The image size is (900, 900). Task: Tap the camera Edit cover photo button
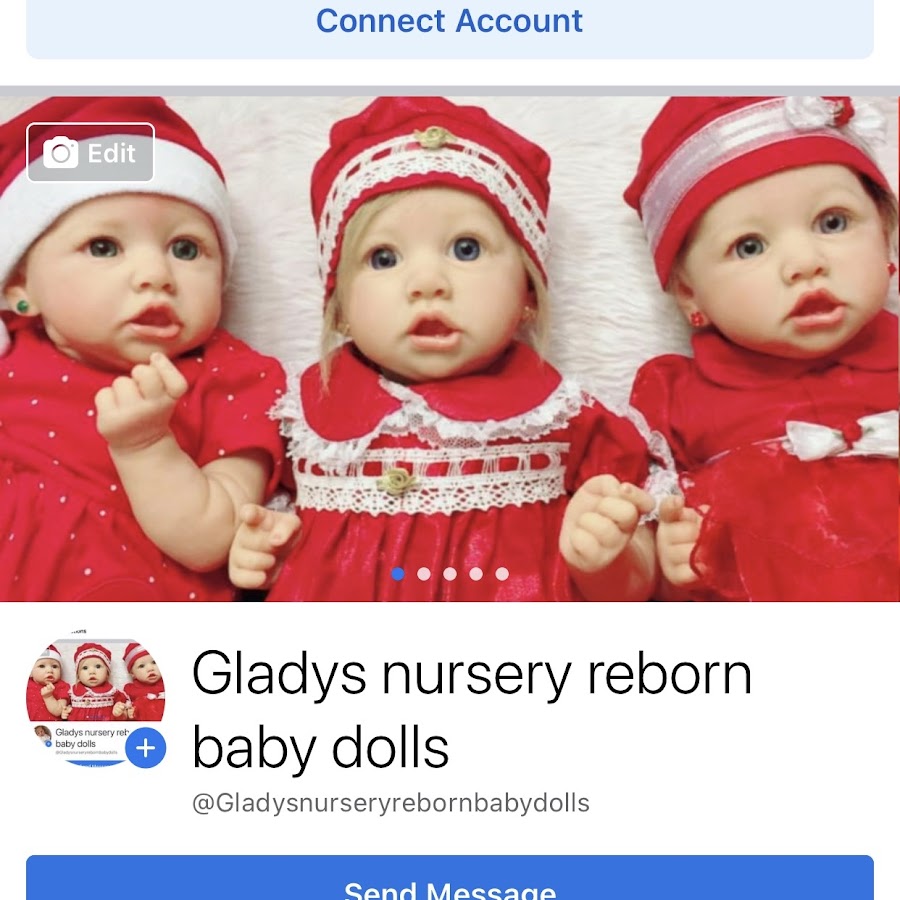click(x=90, y=153)
